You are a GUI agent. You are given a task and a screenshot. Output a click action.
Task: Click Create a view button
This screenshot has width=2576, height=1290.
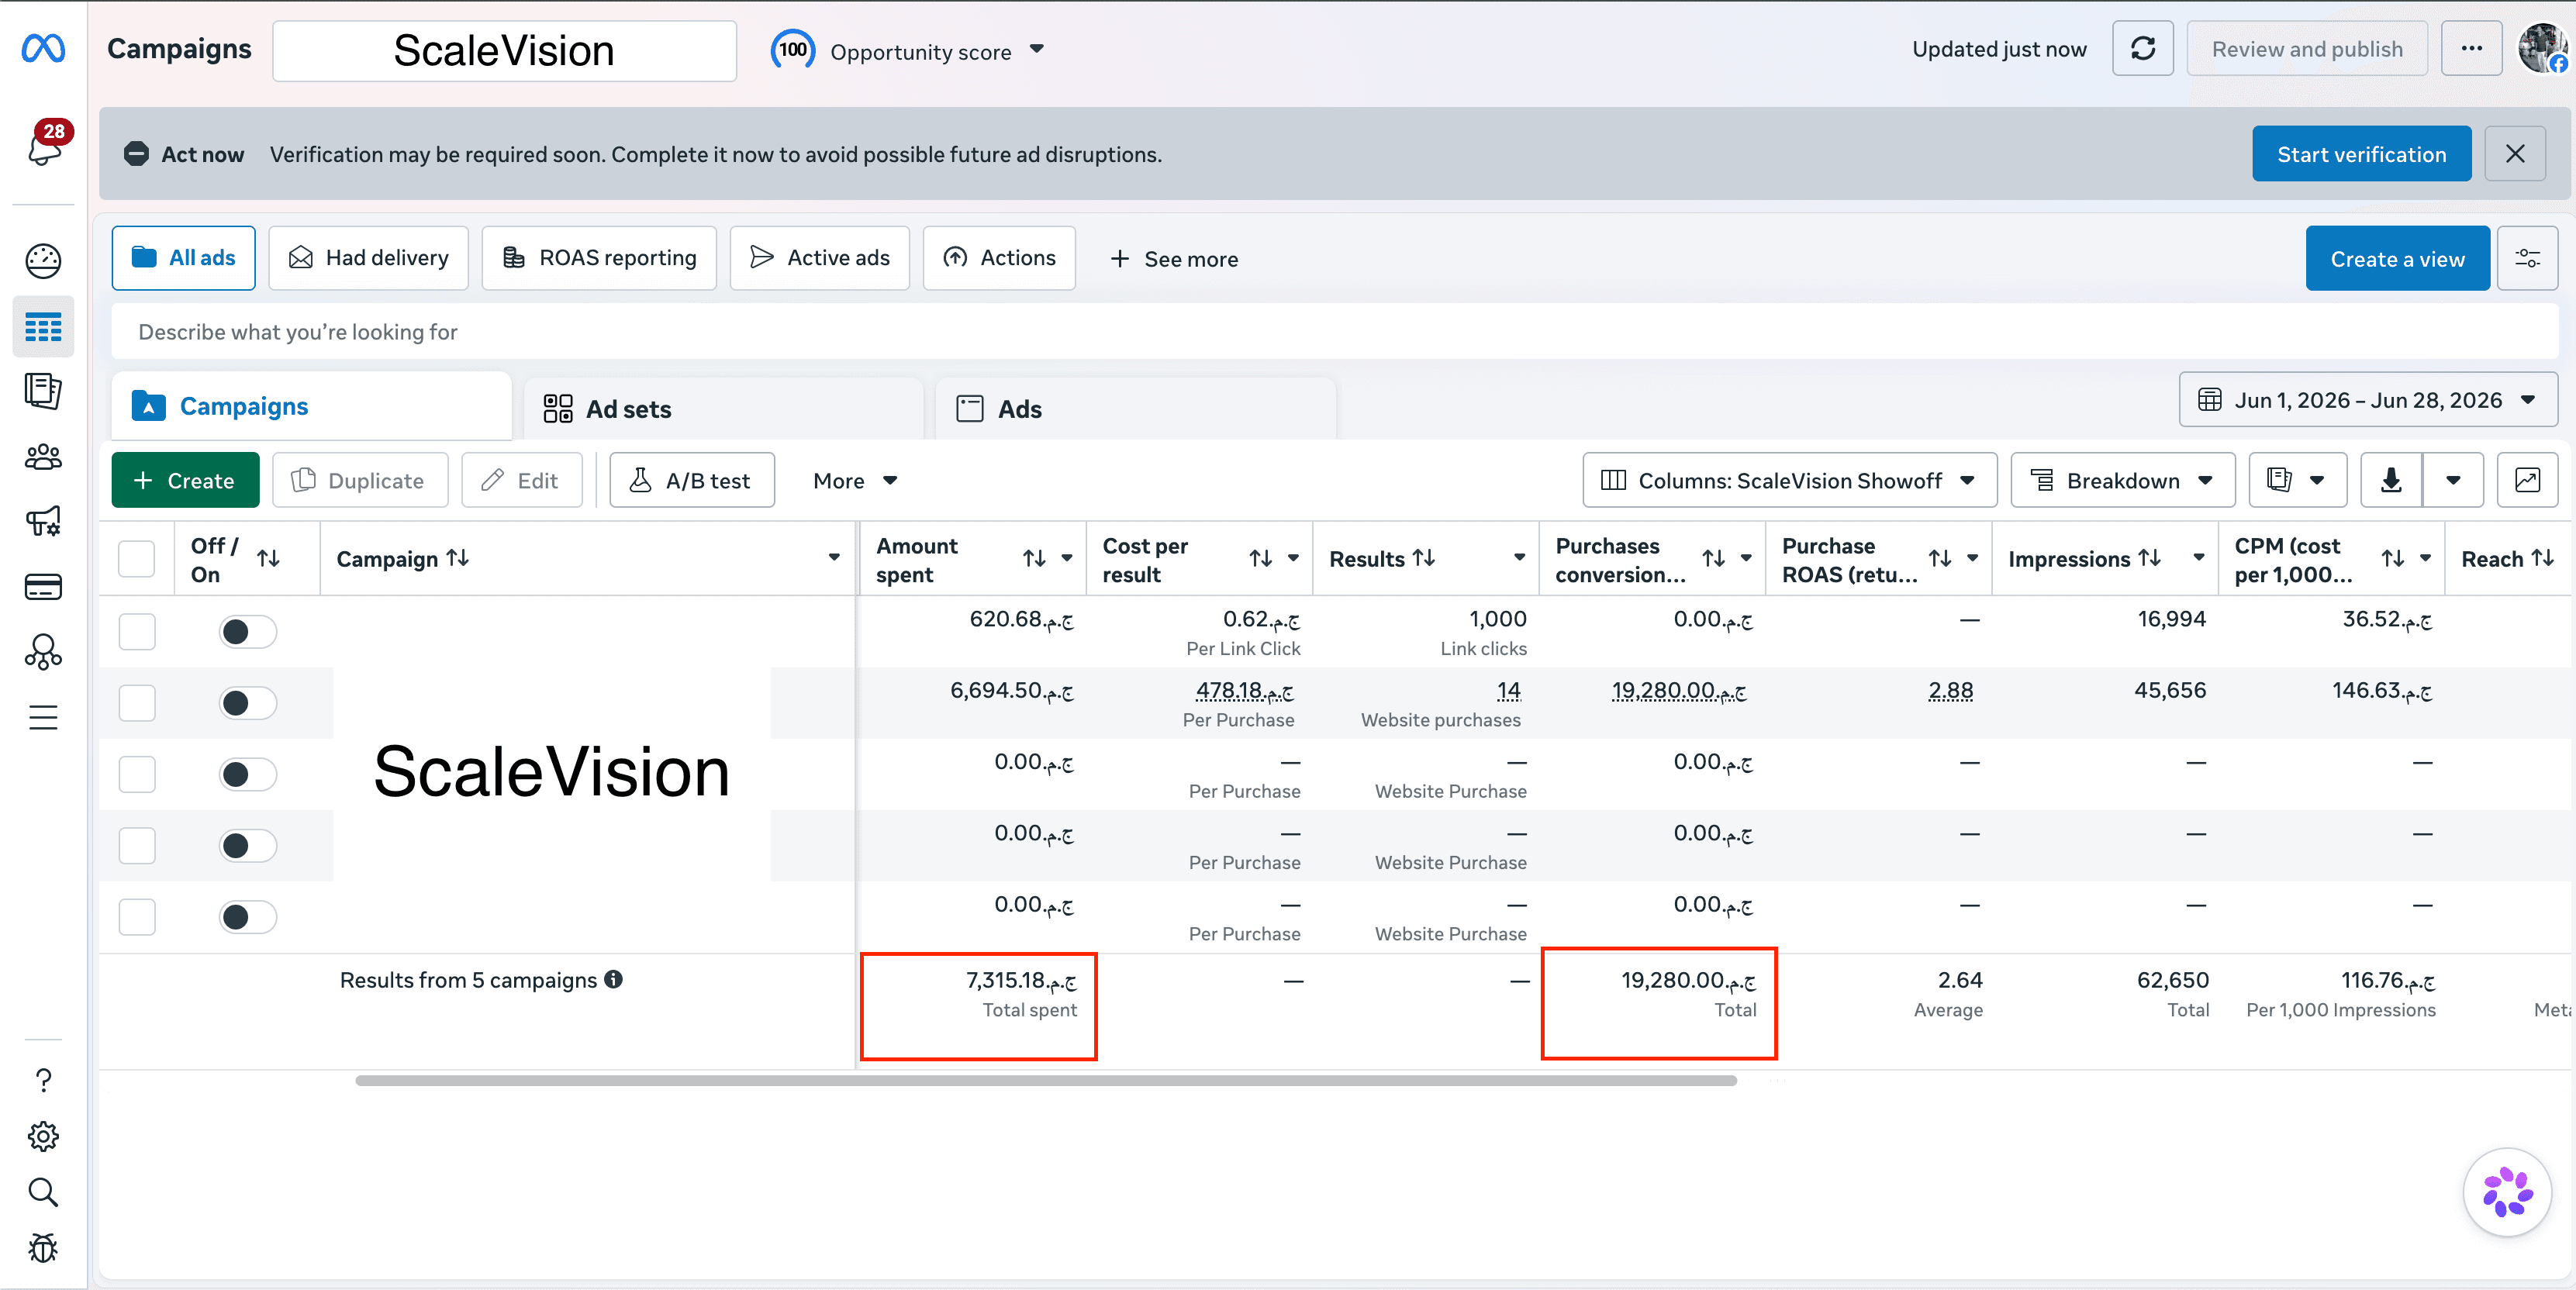2397,259
